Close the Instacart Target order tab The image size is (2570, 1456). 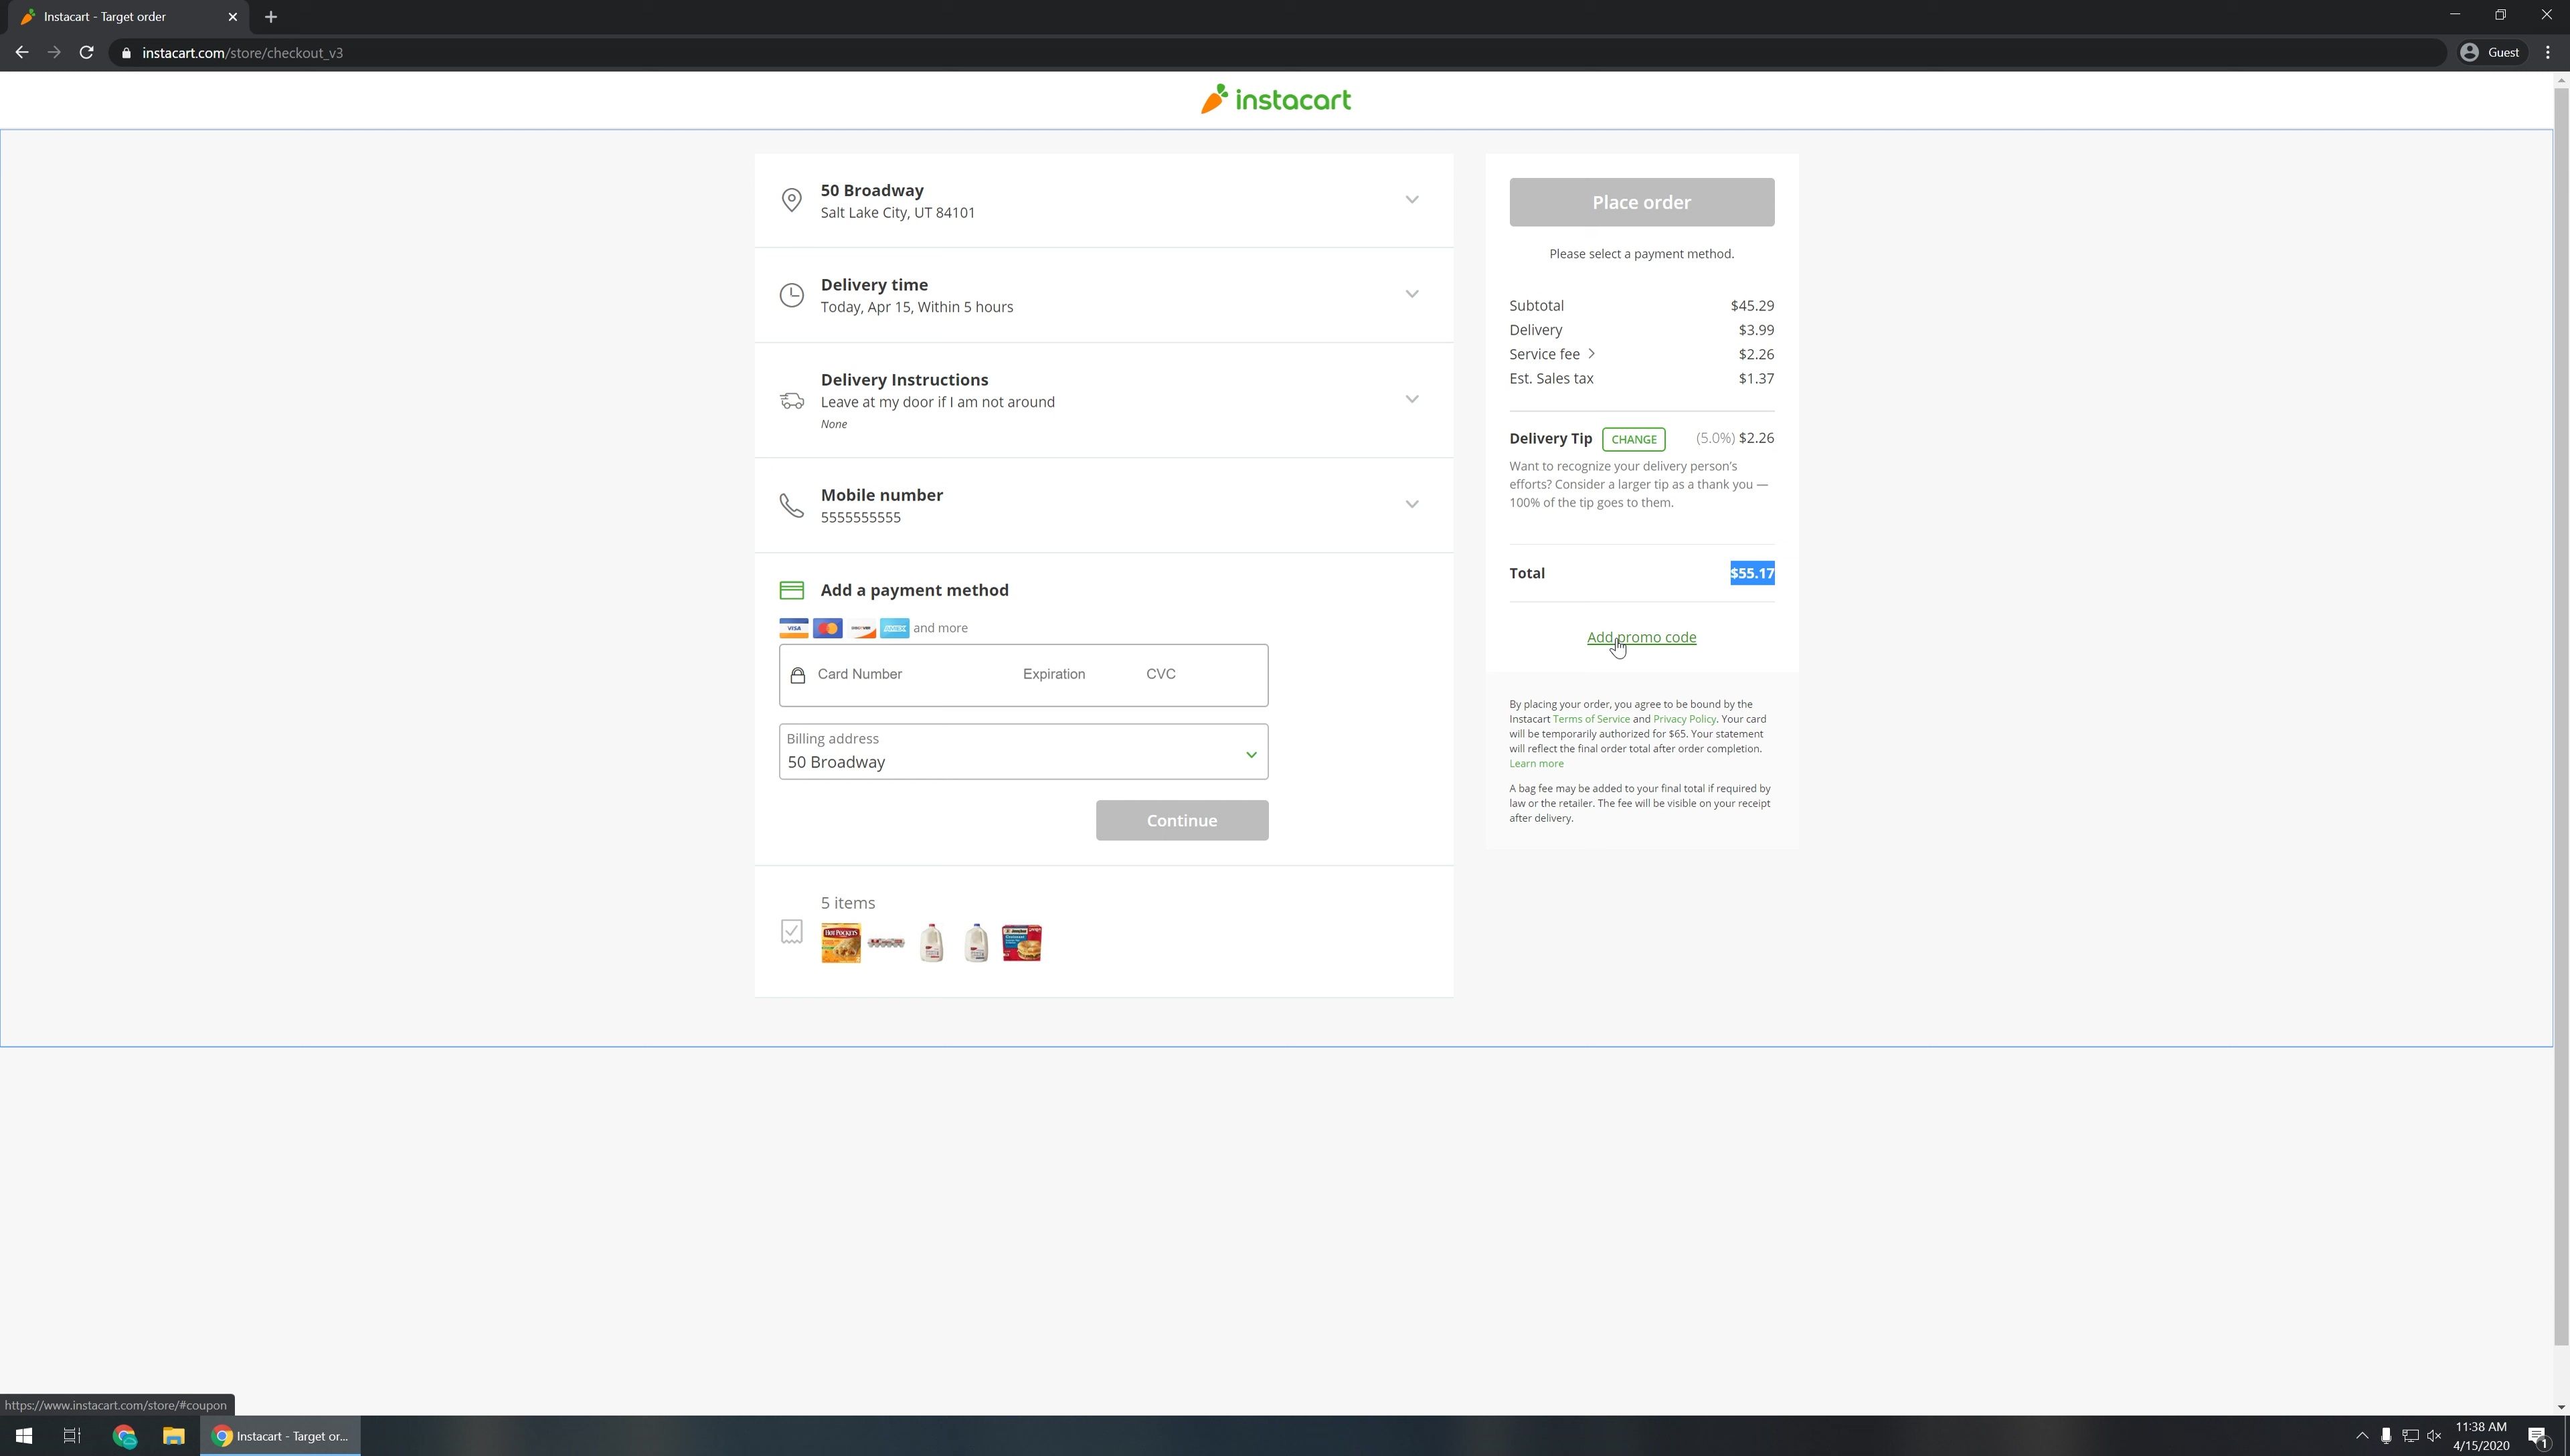[x=233, y=17]
